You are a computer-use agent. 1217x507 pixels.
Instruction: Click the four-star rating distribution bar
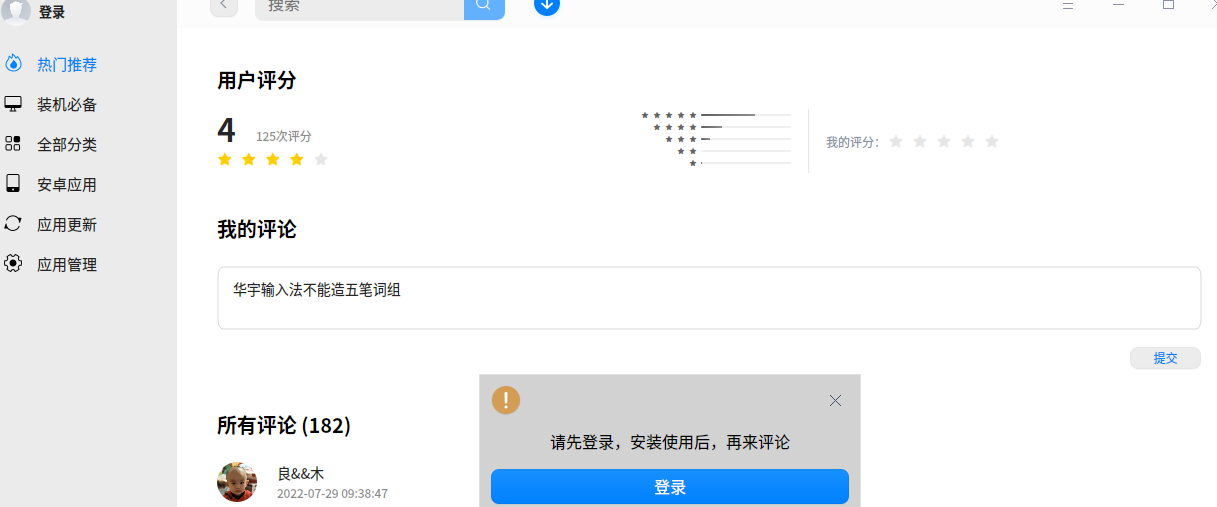click(x=746, y=127)
